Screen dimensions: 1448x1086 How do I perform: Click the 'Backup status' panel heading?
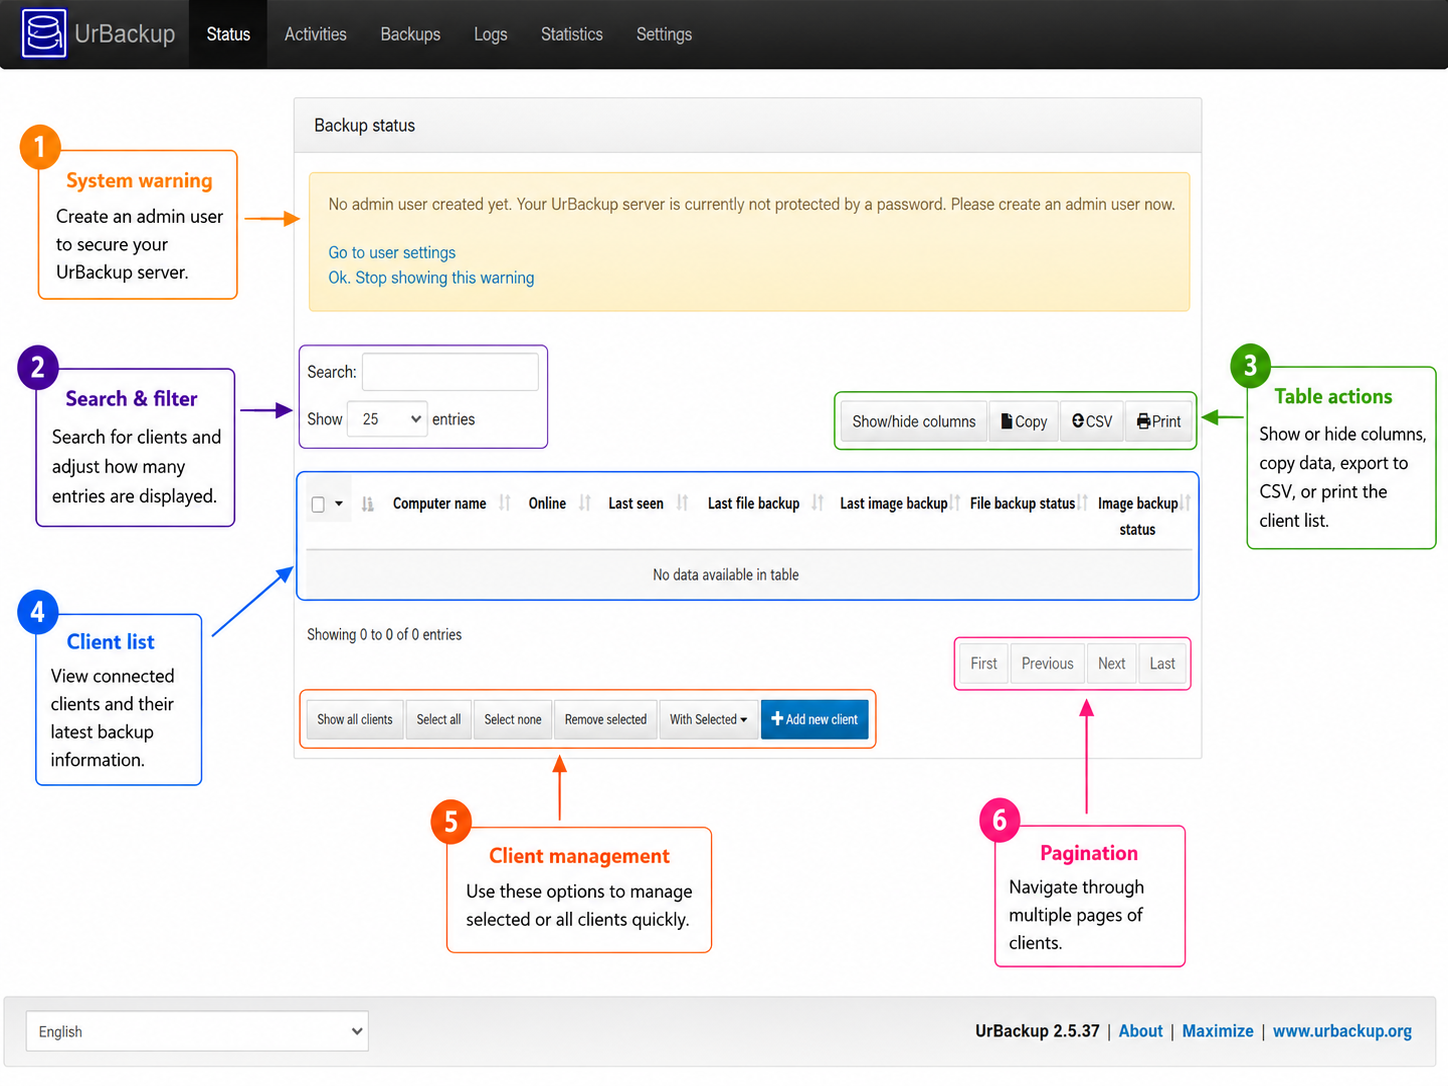point(364,125)
